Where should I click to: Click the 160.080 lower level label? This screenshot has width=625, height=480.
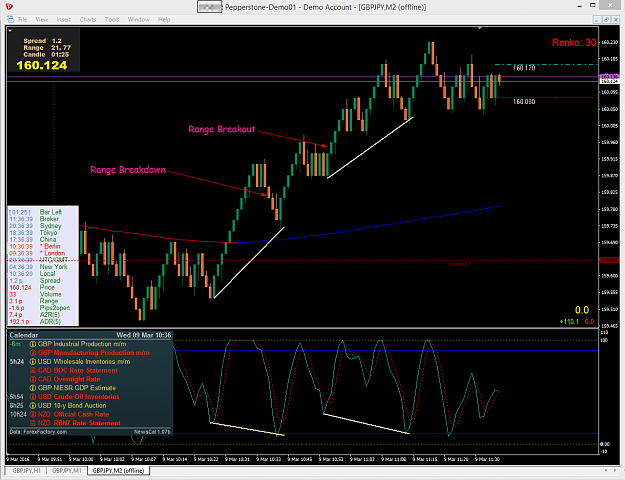(x=524, y=102)
